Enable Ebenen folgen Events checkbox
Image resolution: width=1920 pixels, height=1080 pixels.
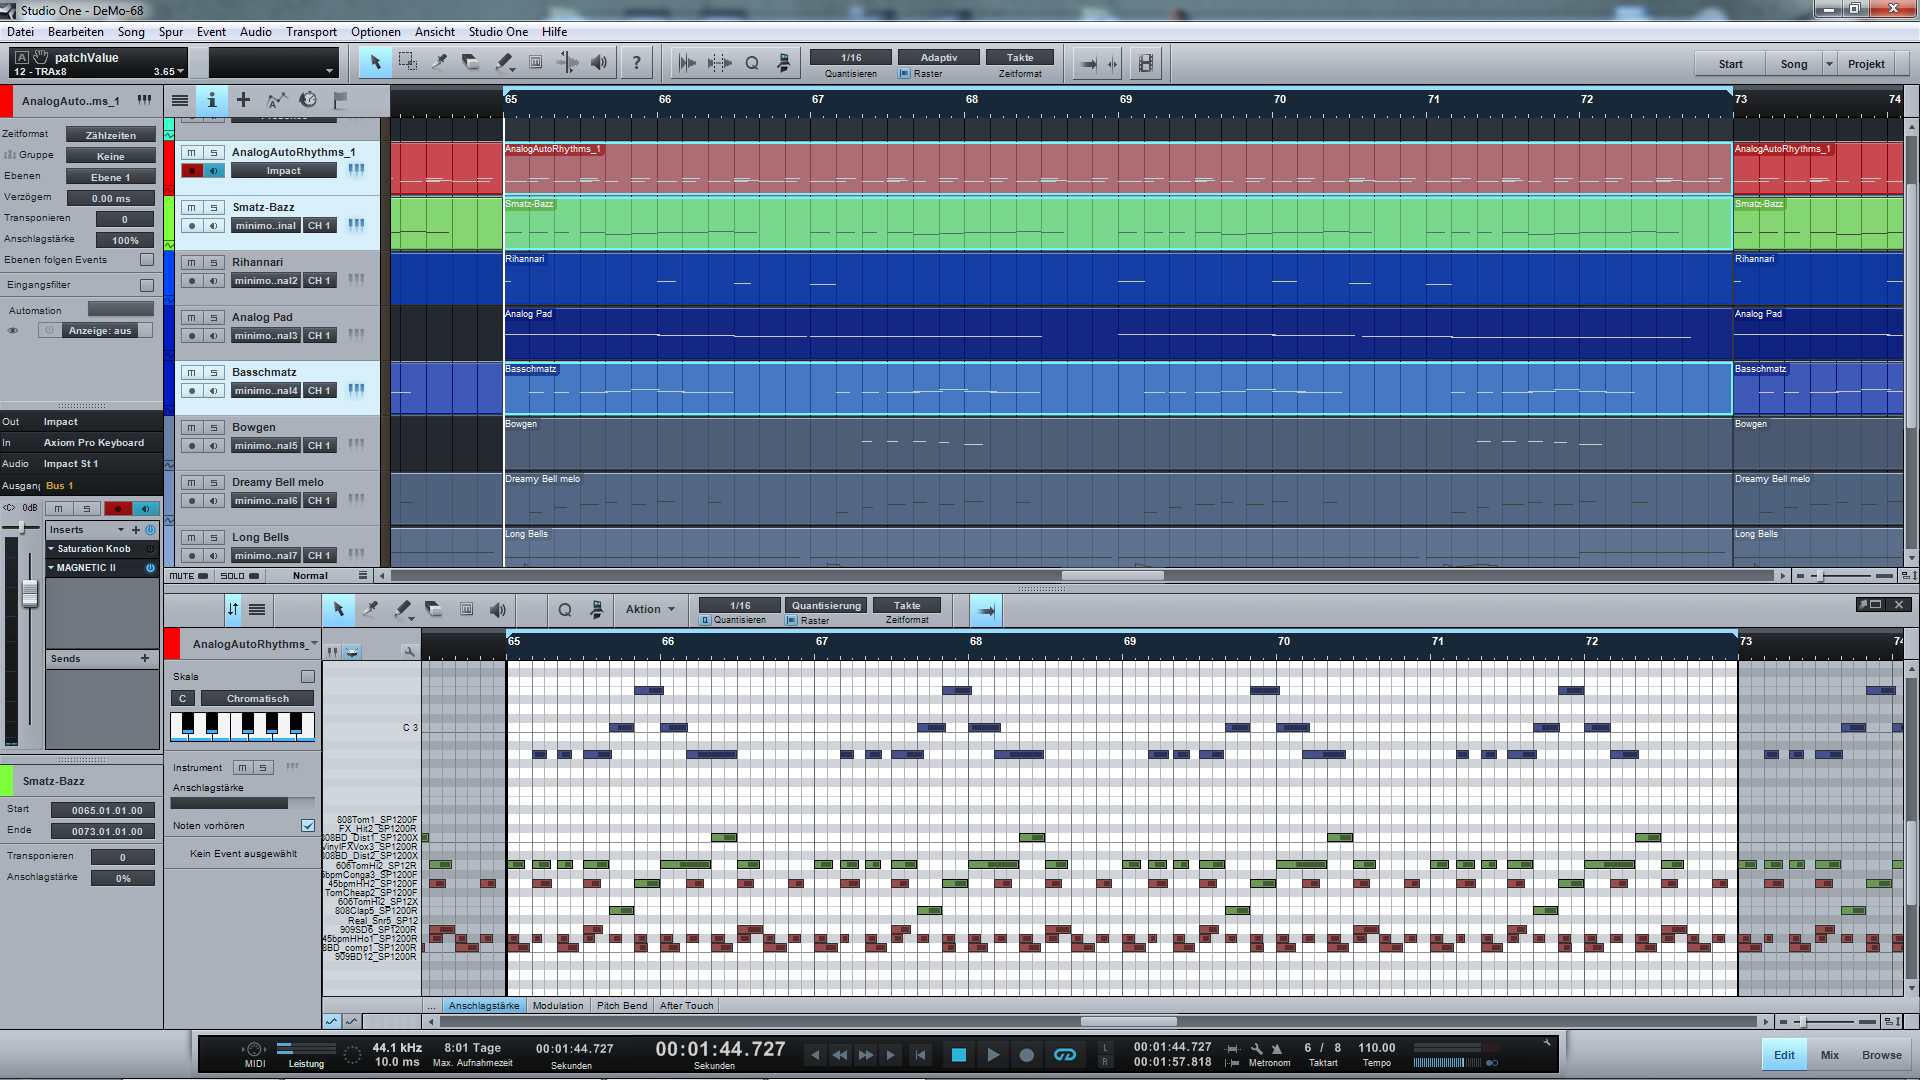[x=147, y=260]
